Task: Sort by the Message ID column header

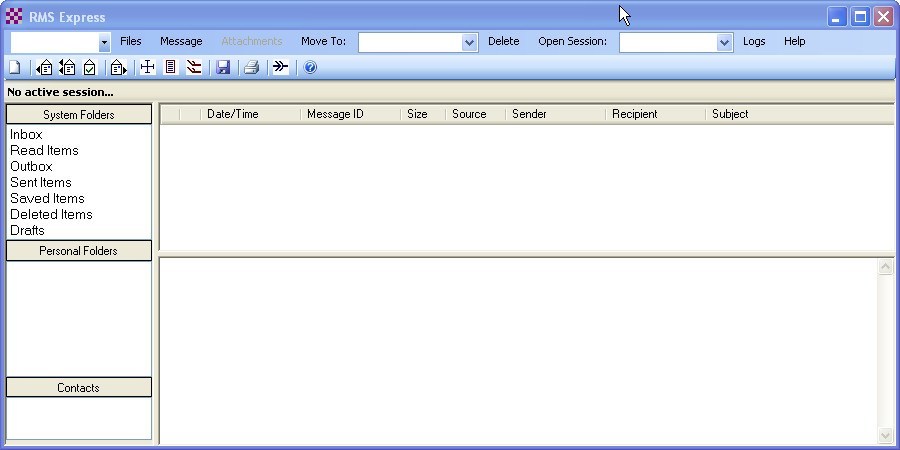Action: pos(350,114)
